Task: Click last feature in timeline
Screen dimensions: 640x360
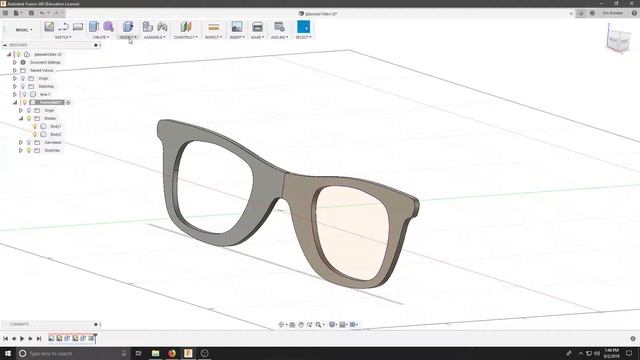Action: point(91,338)
